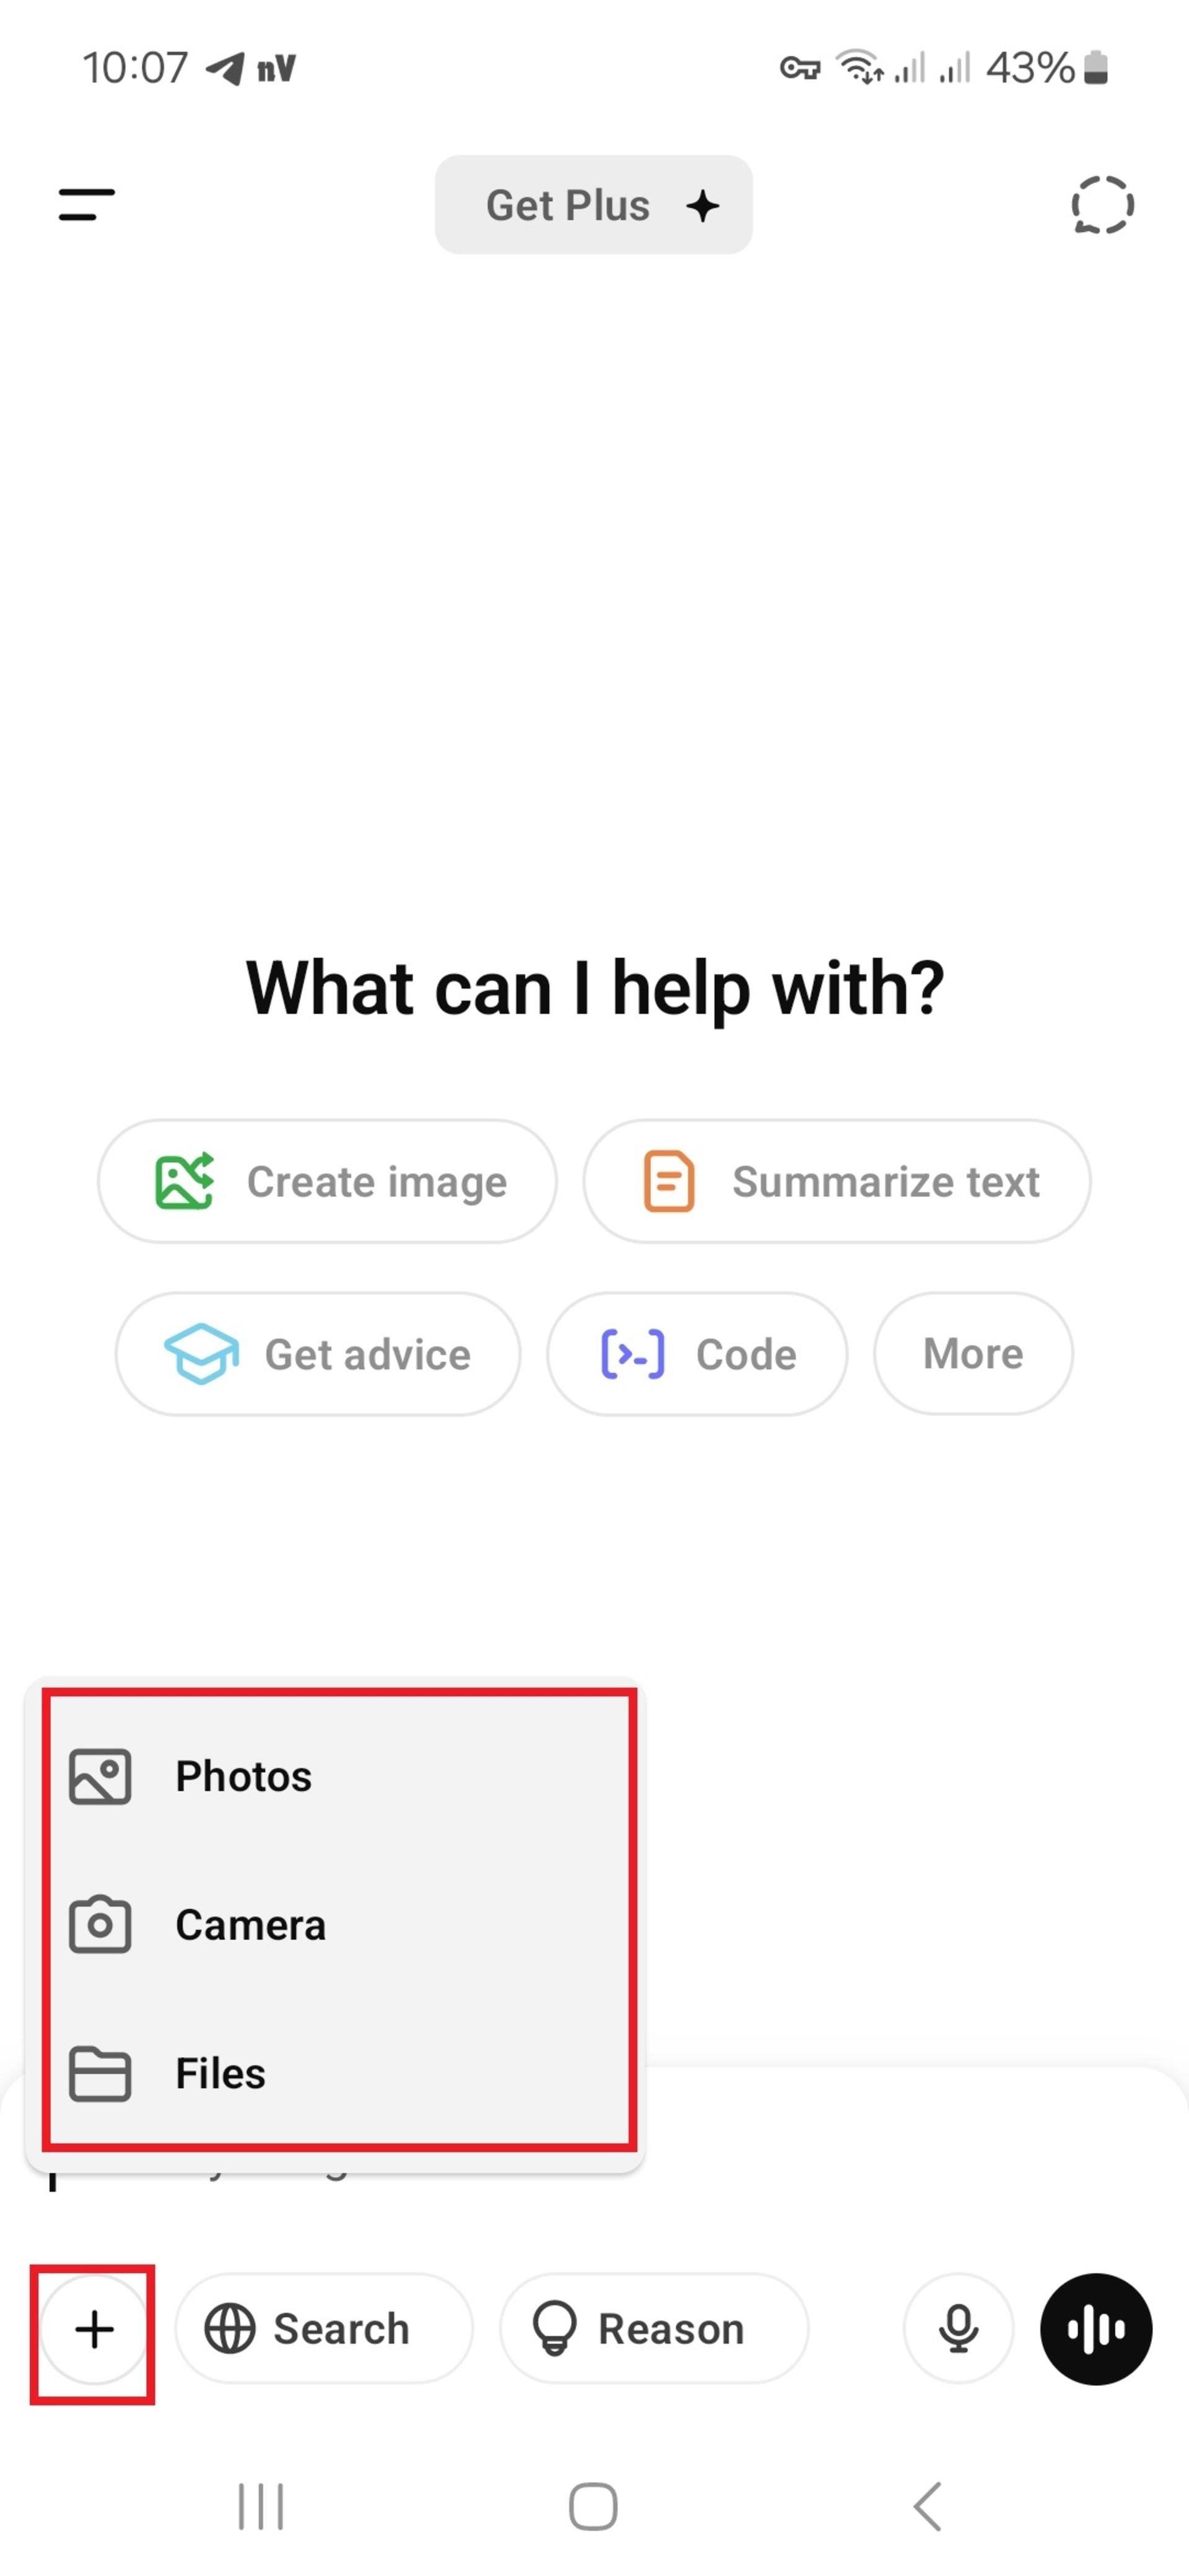Select Photos from attachment menu
This screenshot has width=1189, height=2576.
[340, 1777]
